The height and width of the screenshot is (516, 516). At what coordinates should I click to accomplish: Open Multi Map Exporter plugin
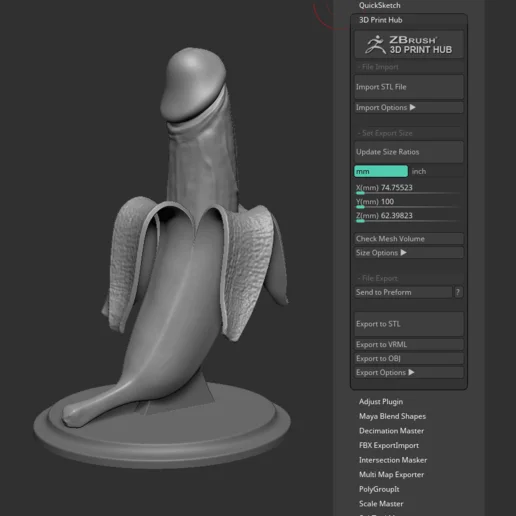(391, 475)
